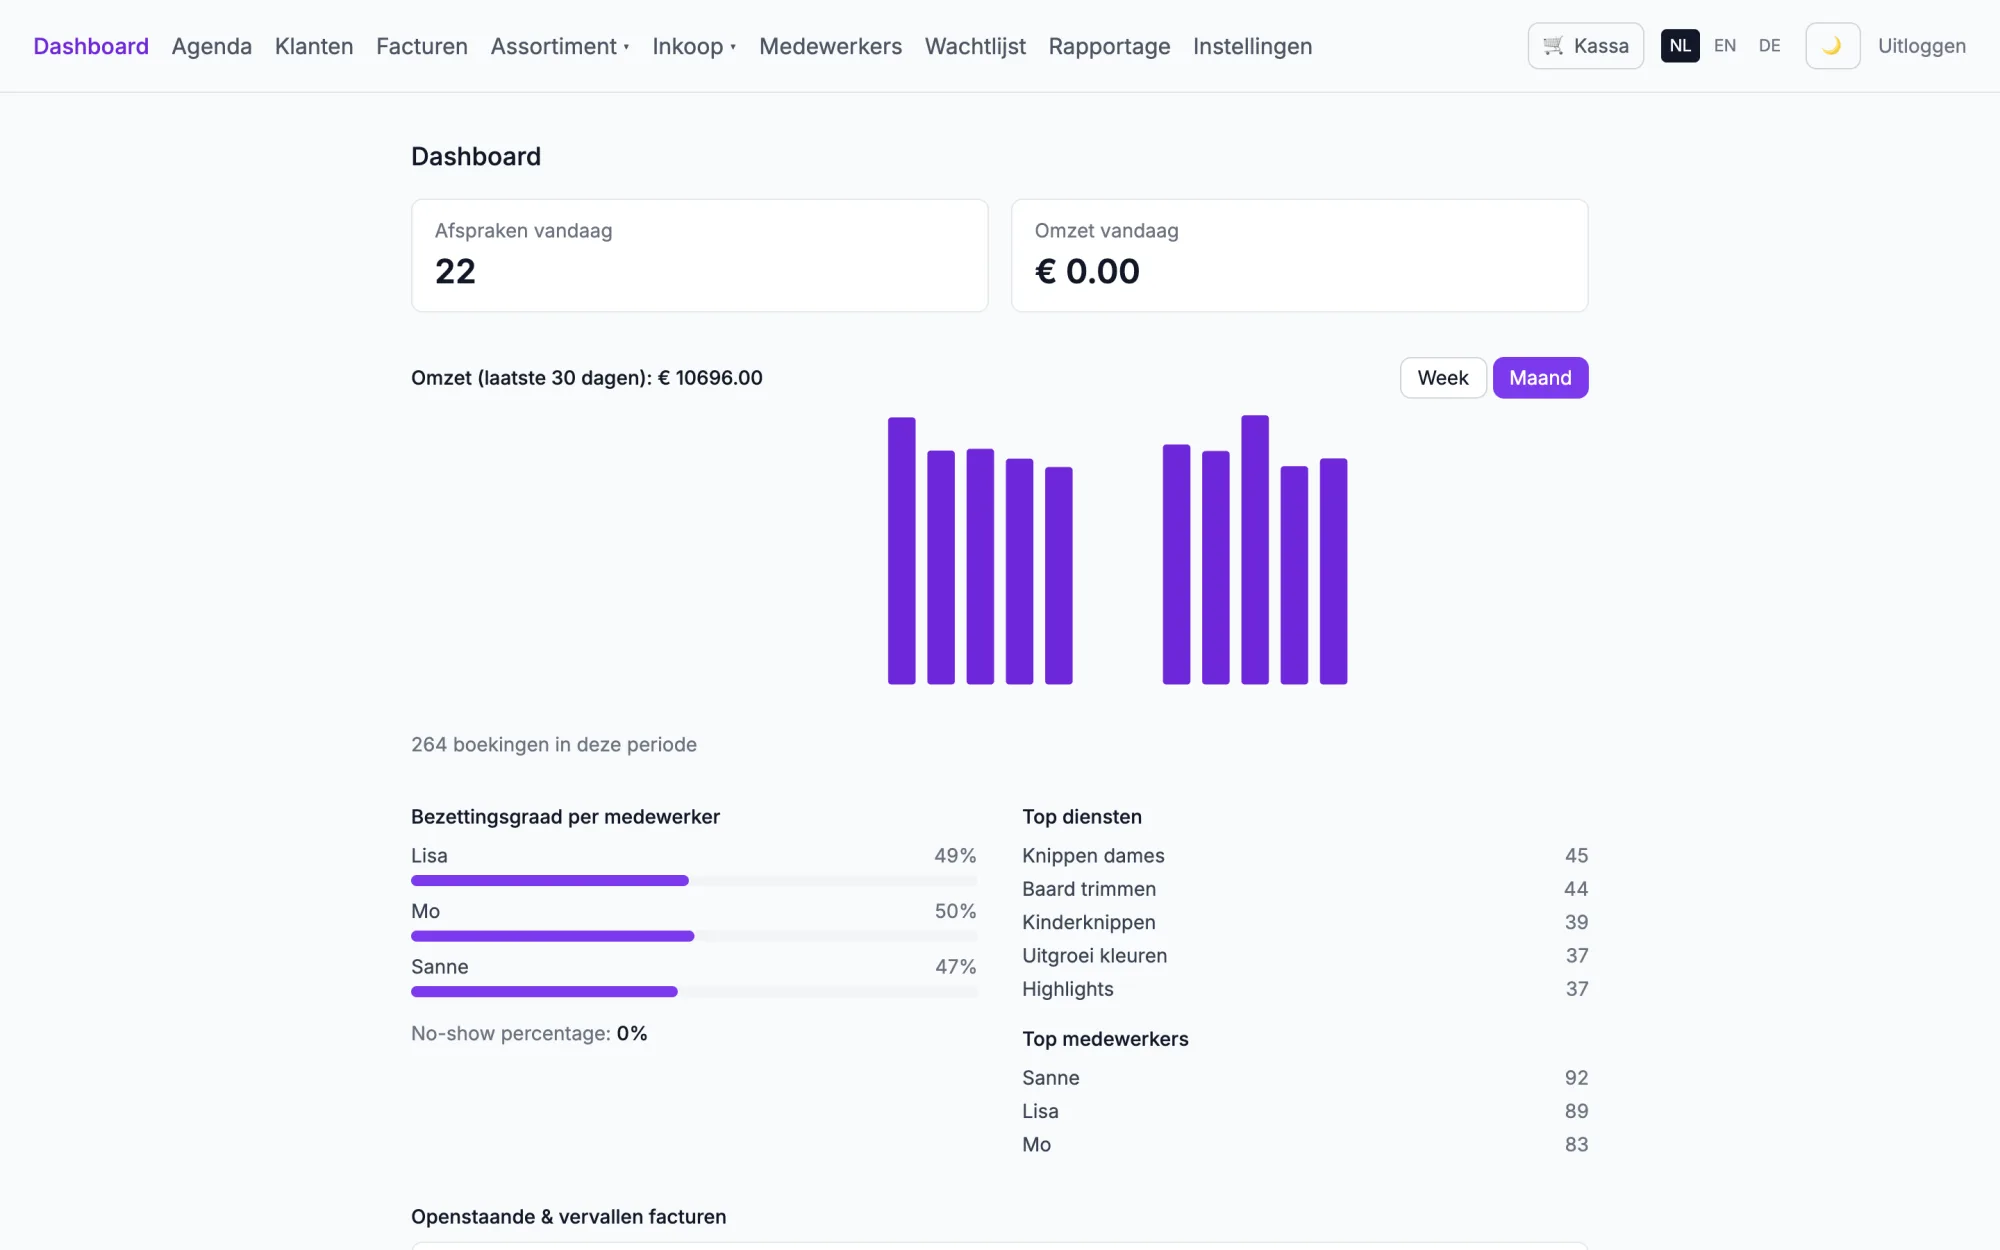Image resolution: width=2000 pixels, height=1250 pixels.
Task: Click Sanne in Top medewerkers
Action: tap(1305, 1078)
